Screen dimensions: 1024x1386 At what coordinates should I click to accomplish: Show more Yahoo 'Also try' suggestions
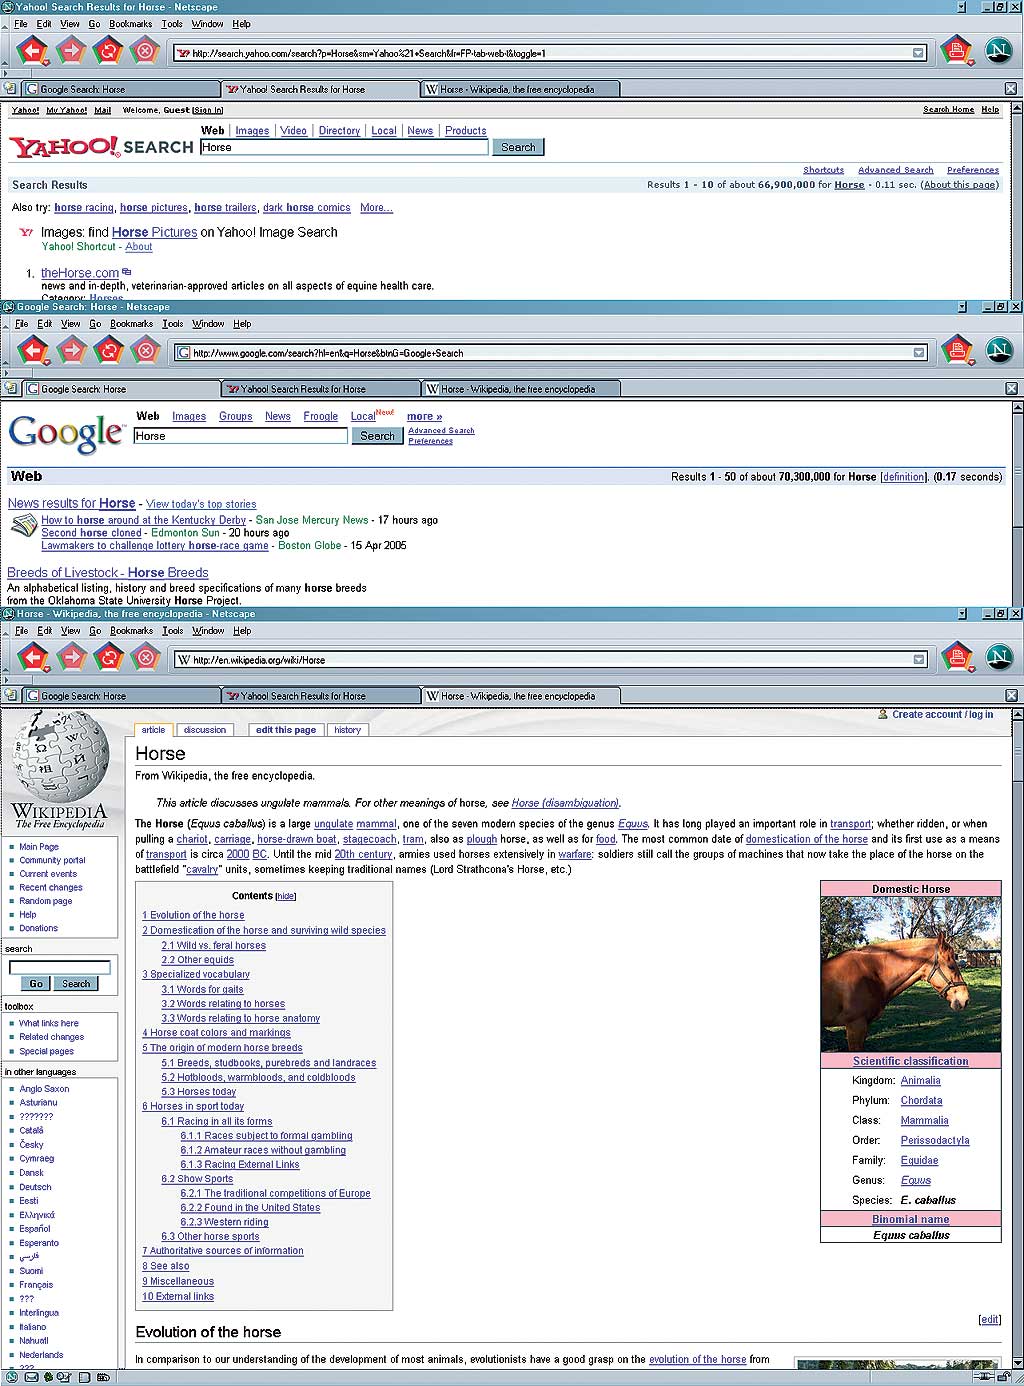point(376,208)
